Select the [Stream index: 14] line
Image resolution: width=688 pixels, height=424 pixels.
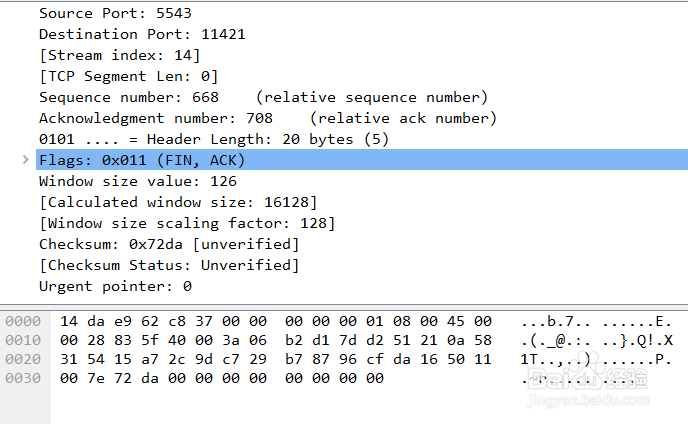(x=120, y=55)
